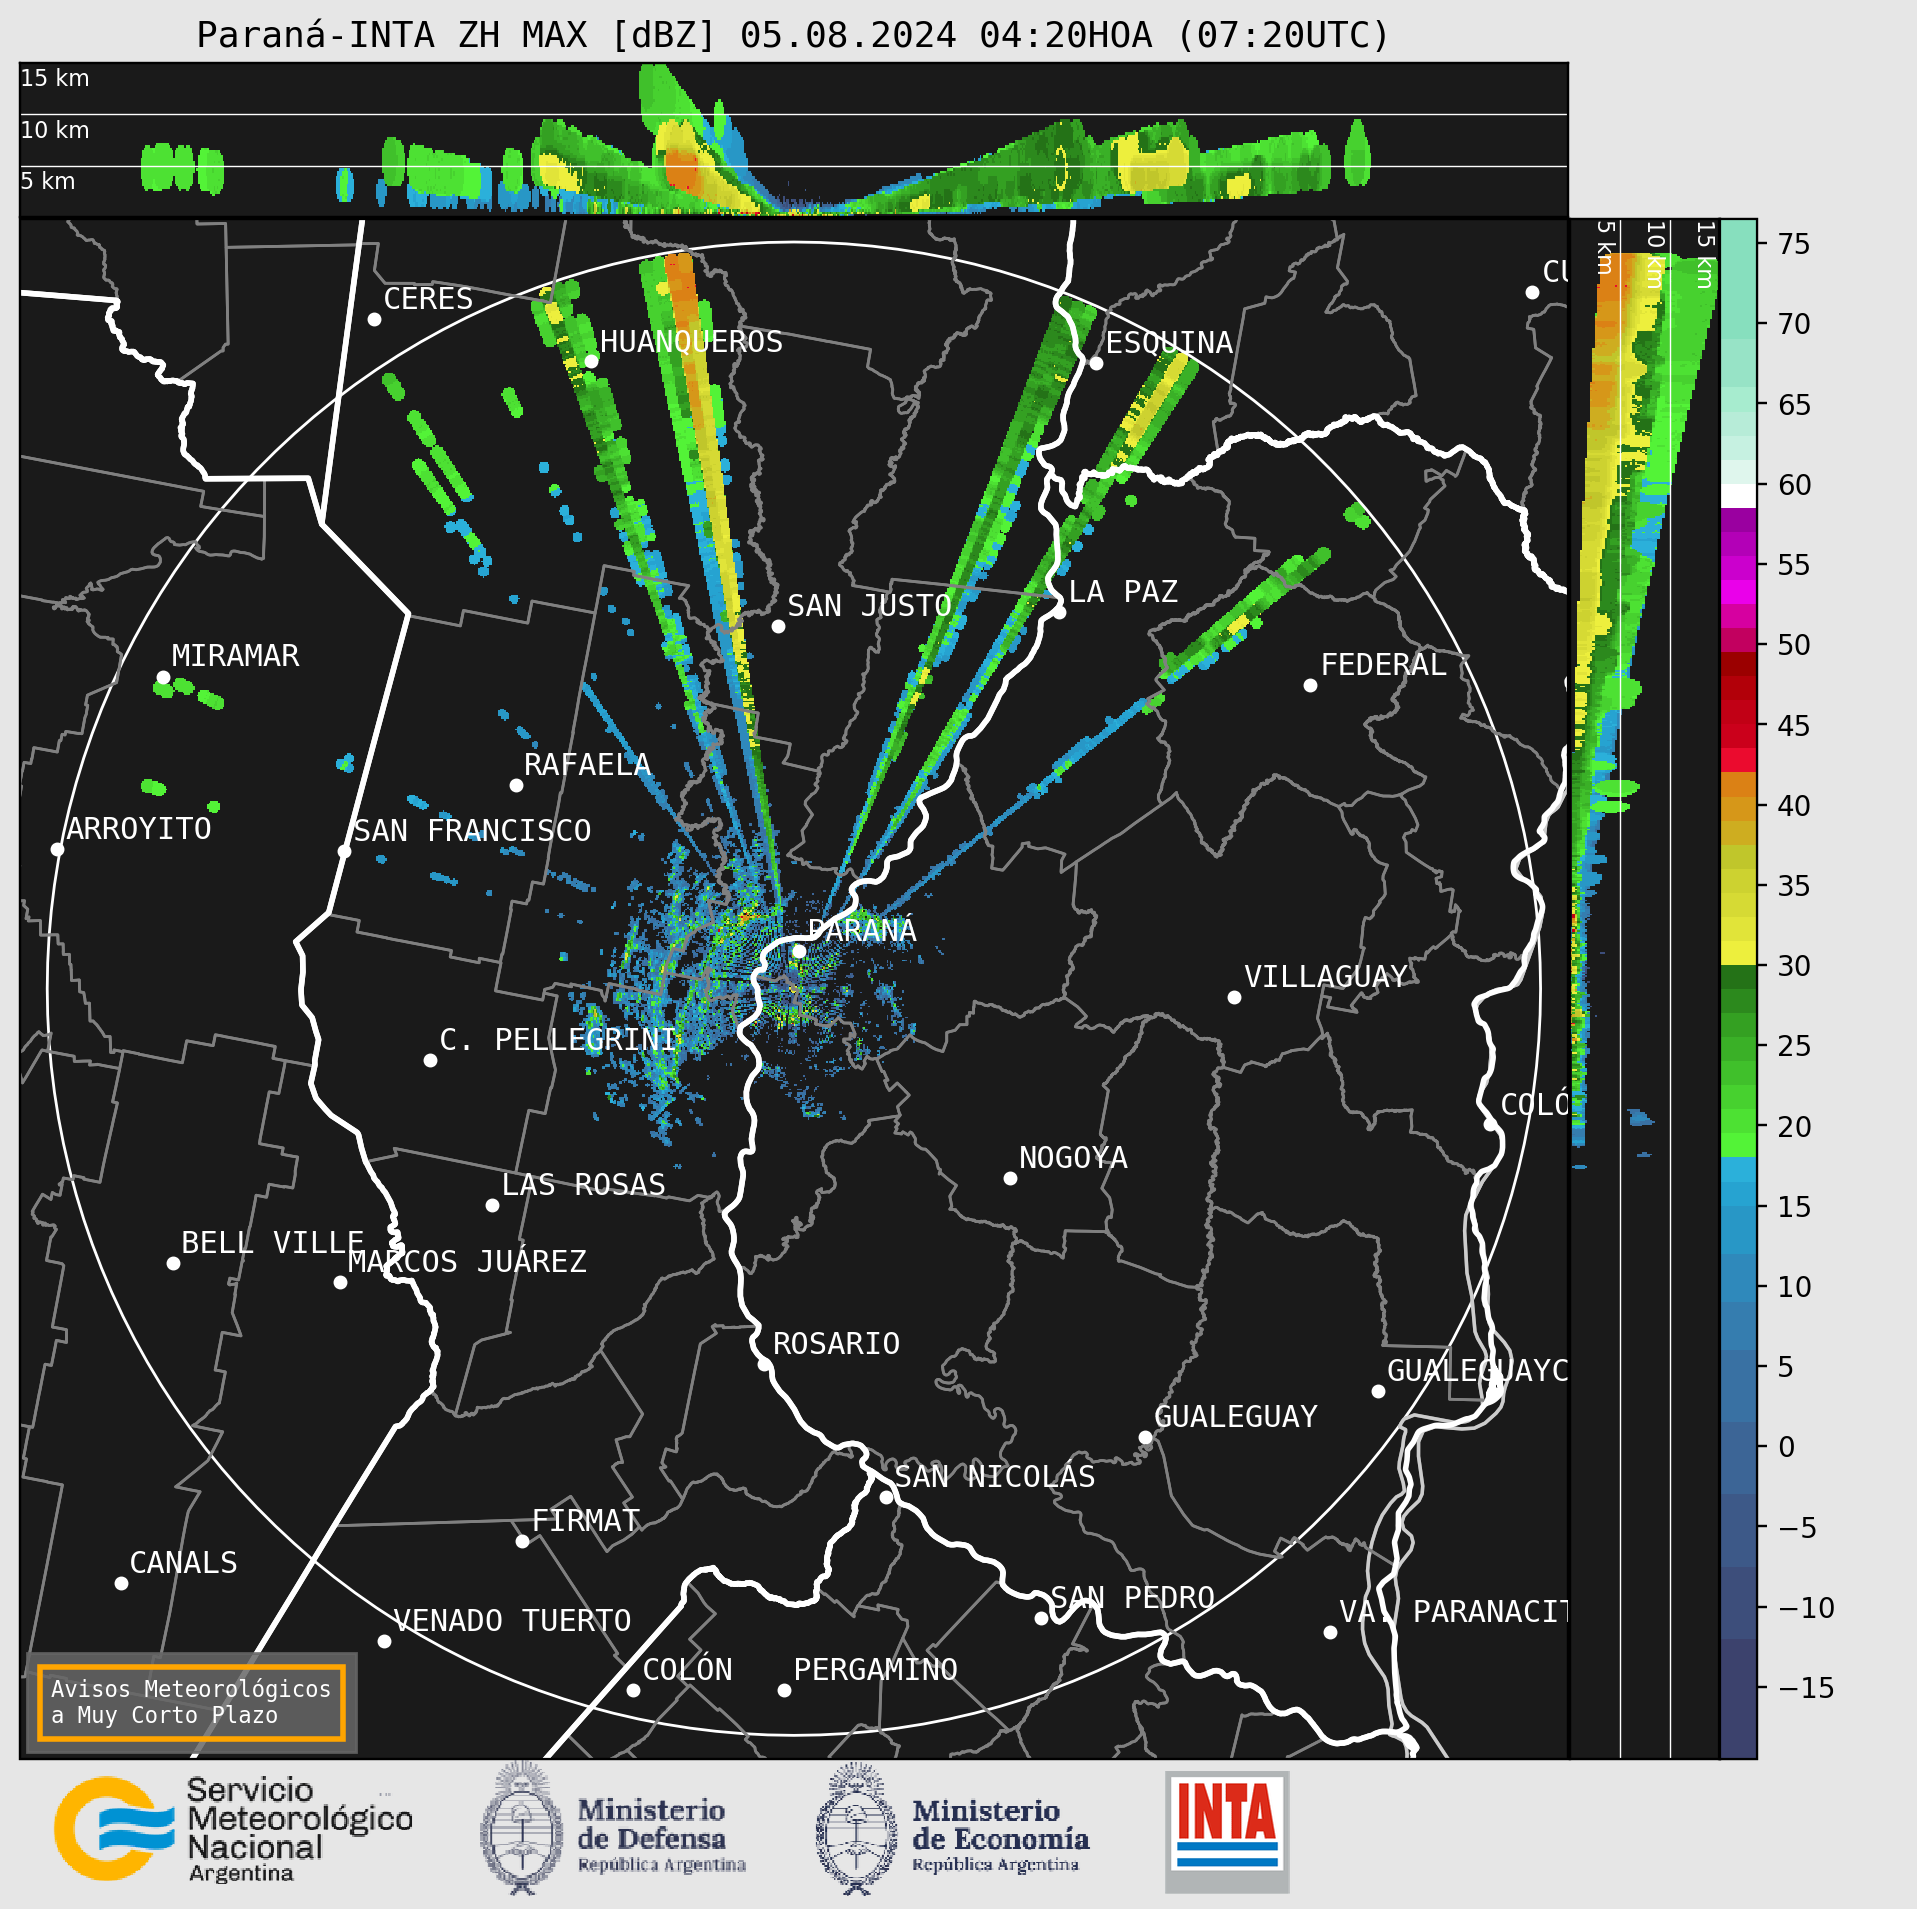Click the Avisos Meteorológicos a Muy Corto Plazo box

[191, 1702]
